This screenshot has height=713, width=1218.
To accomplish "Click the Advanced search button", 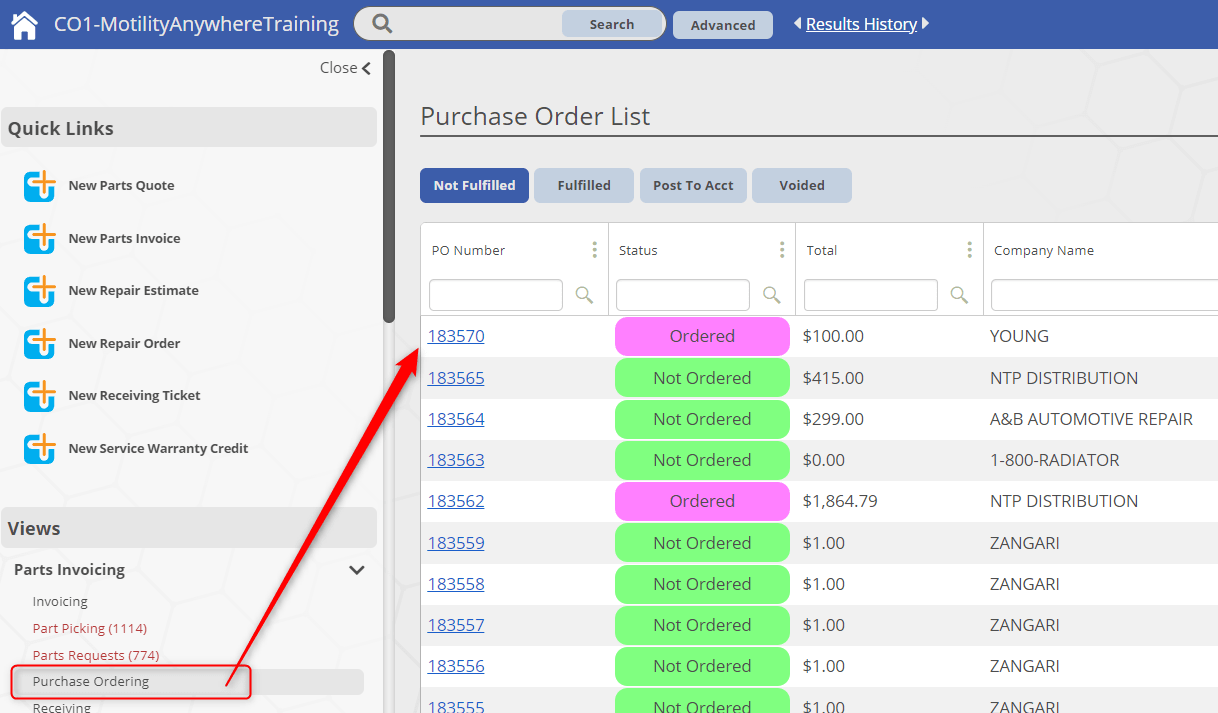I will pyautogui.click(x=723, y=25).
